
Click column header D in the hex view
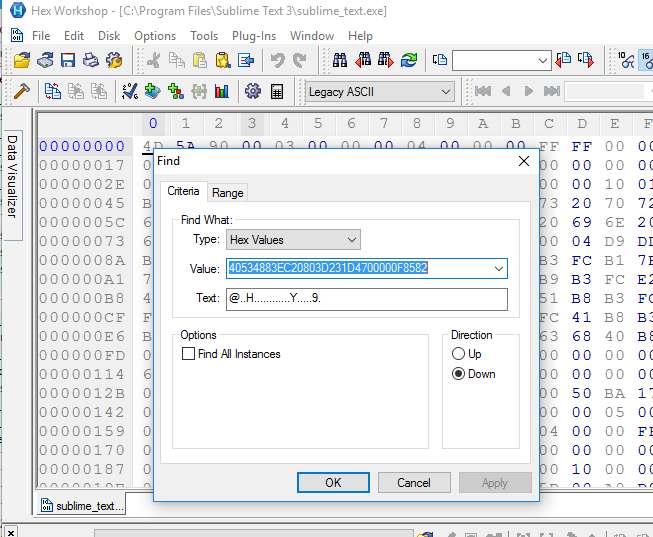[x=582, y=124]
